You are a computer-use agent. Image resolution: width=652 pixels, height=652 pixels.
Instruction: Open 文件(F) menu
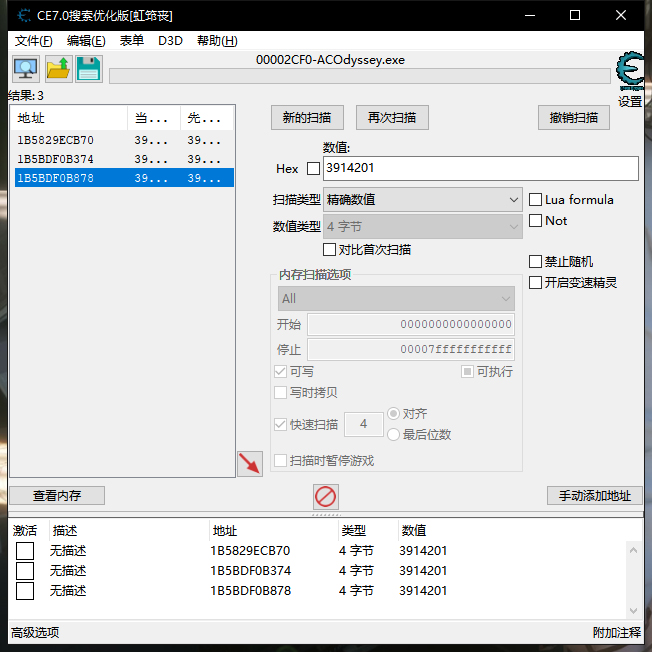click(x=34, y=41)
